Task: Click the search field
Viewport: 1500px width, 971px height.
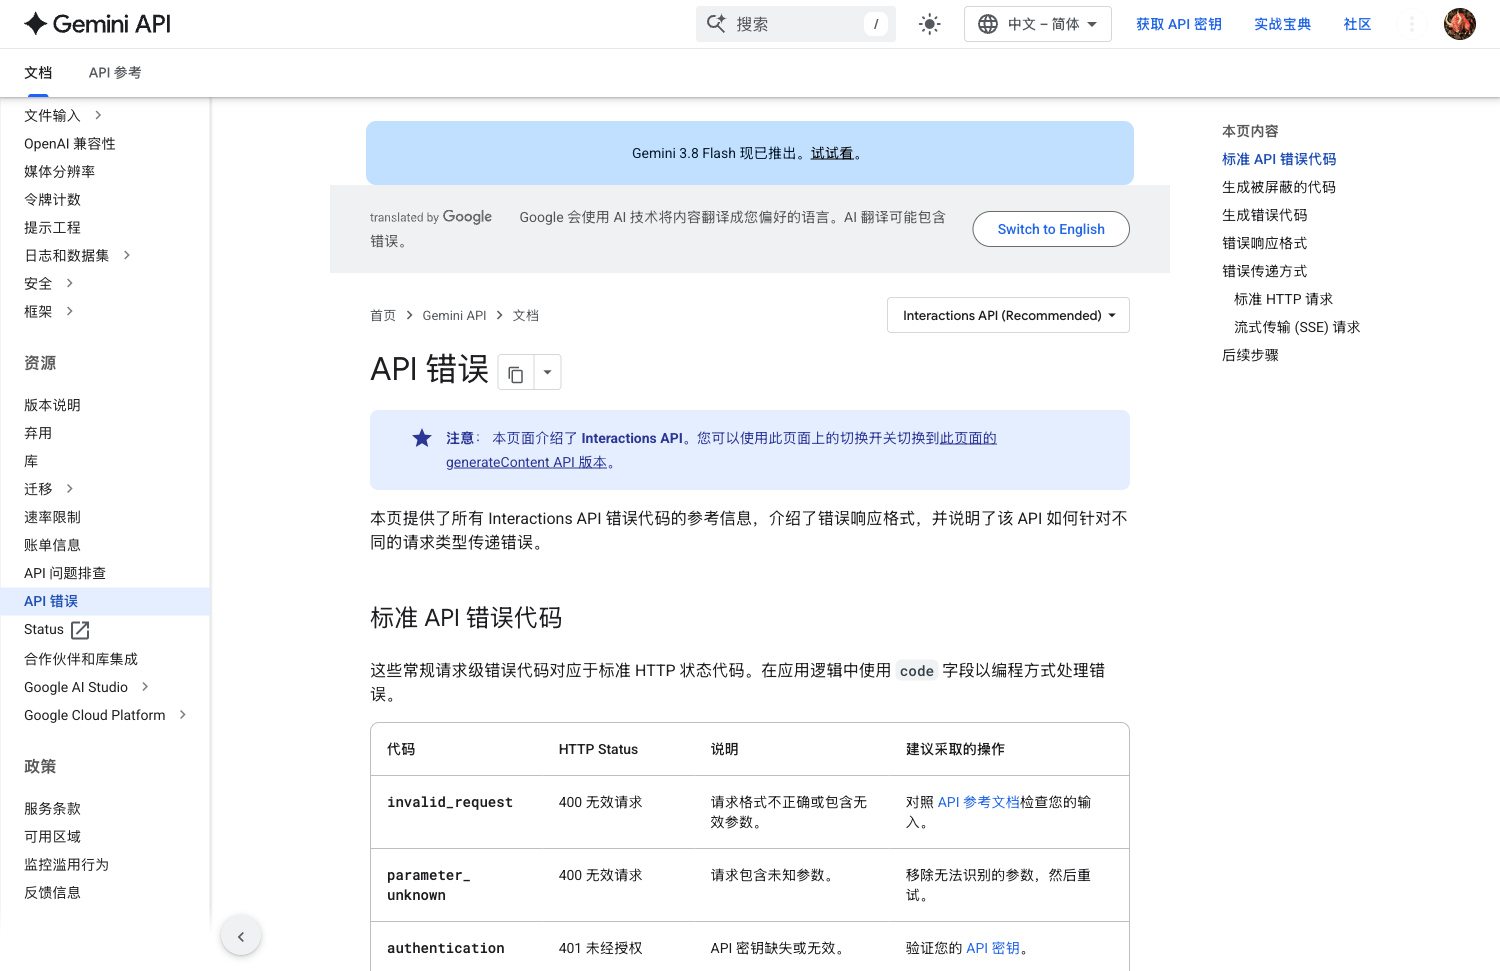Action: coord(795,24)
